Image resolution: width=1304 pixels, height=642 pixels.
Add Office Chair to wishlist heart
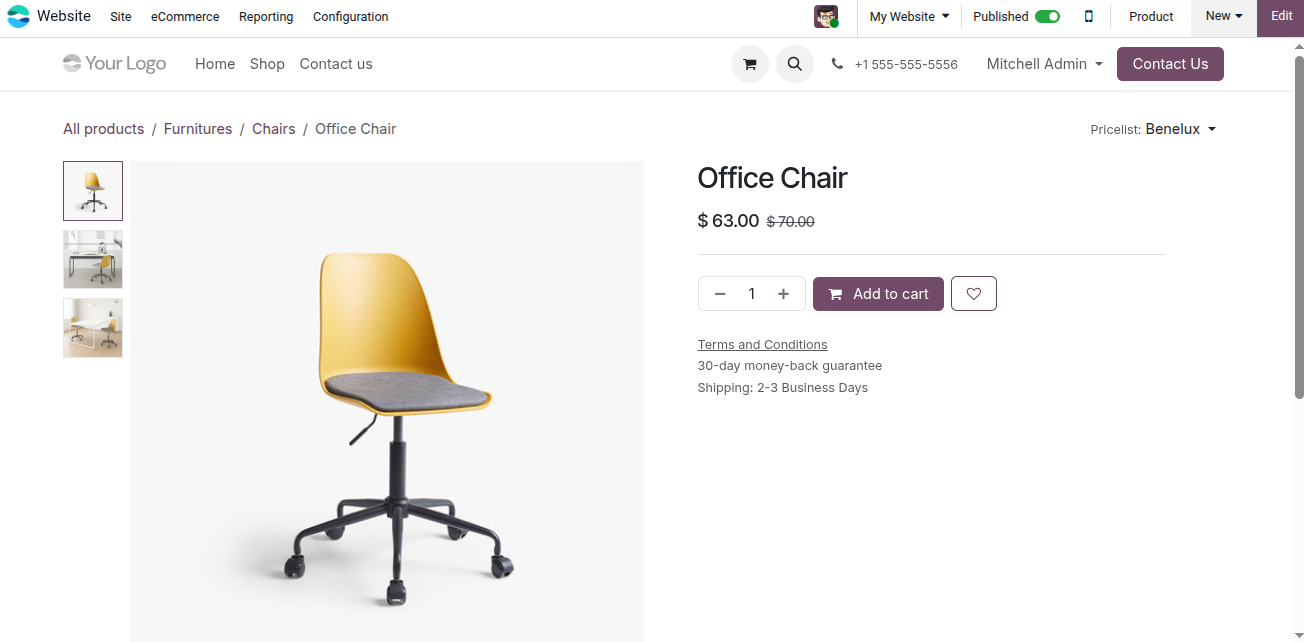974,294
